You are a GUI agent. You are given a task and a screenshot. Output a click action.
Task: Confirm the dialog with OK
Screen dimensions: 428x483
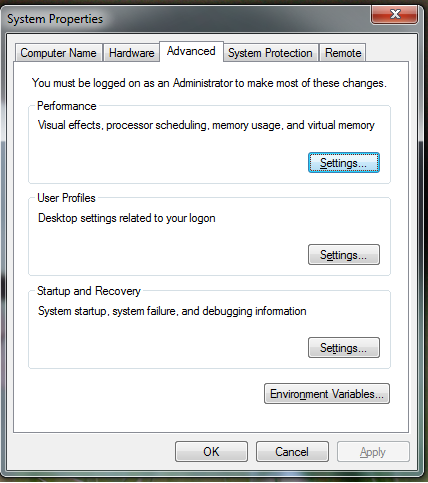coord(211,452)
